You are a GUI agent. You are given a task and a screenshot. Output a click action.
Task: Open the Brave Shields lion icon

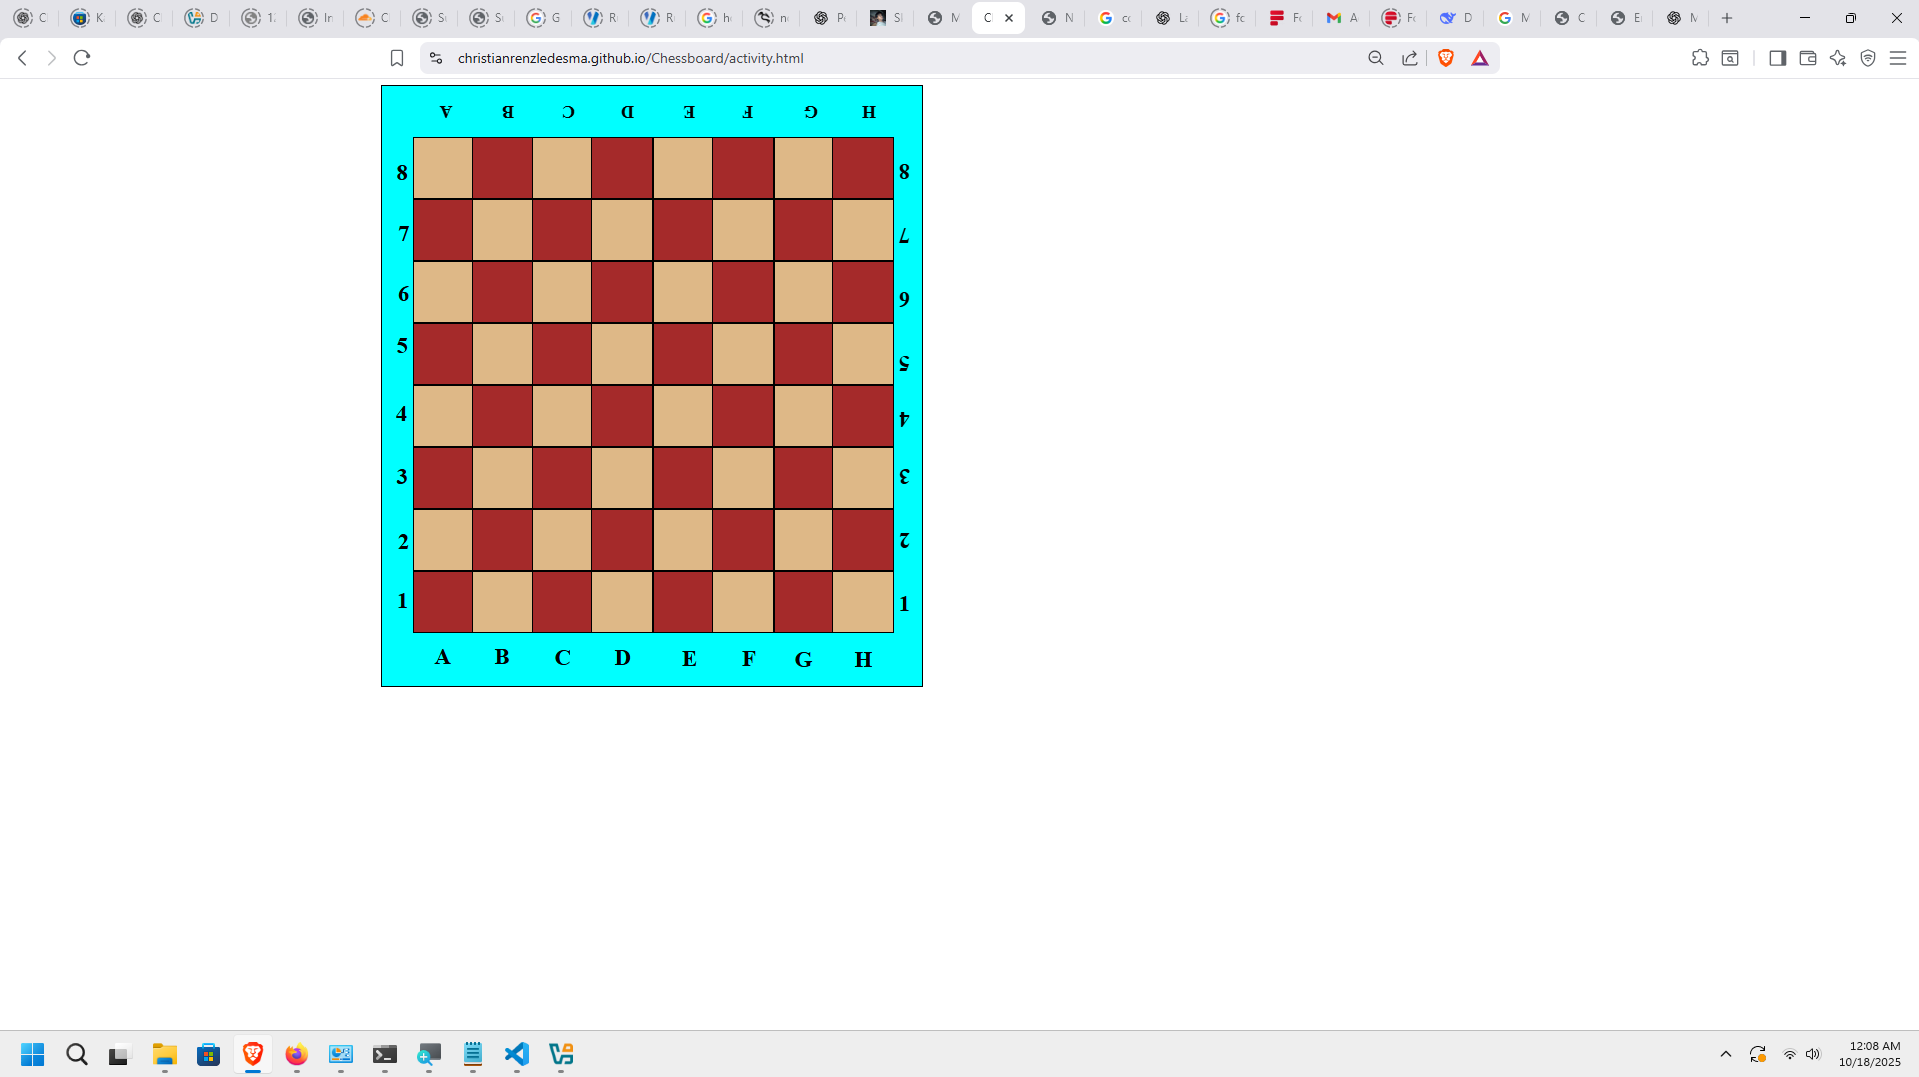click(x=1446, y=58)
